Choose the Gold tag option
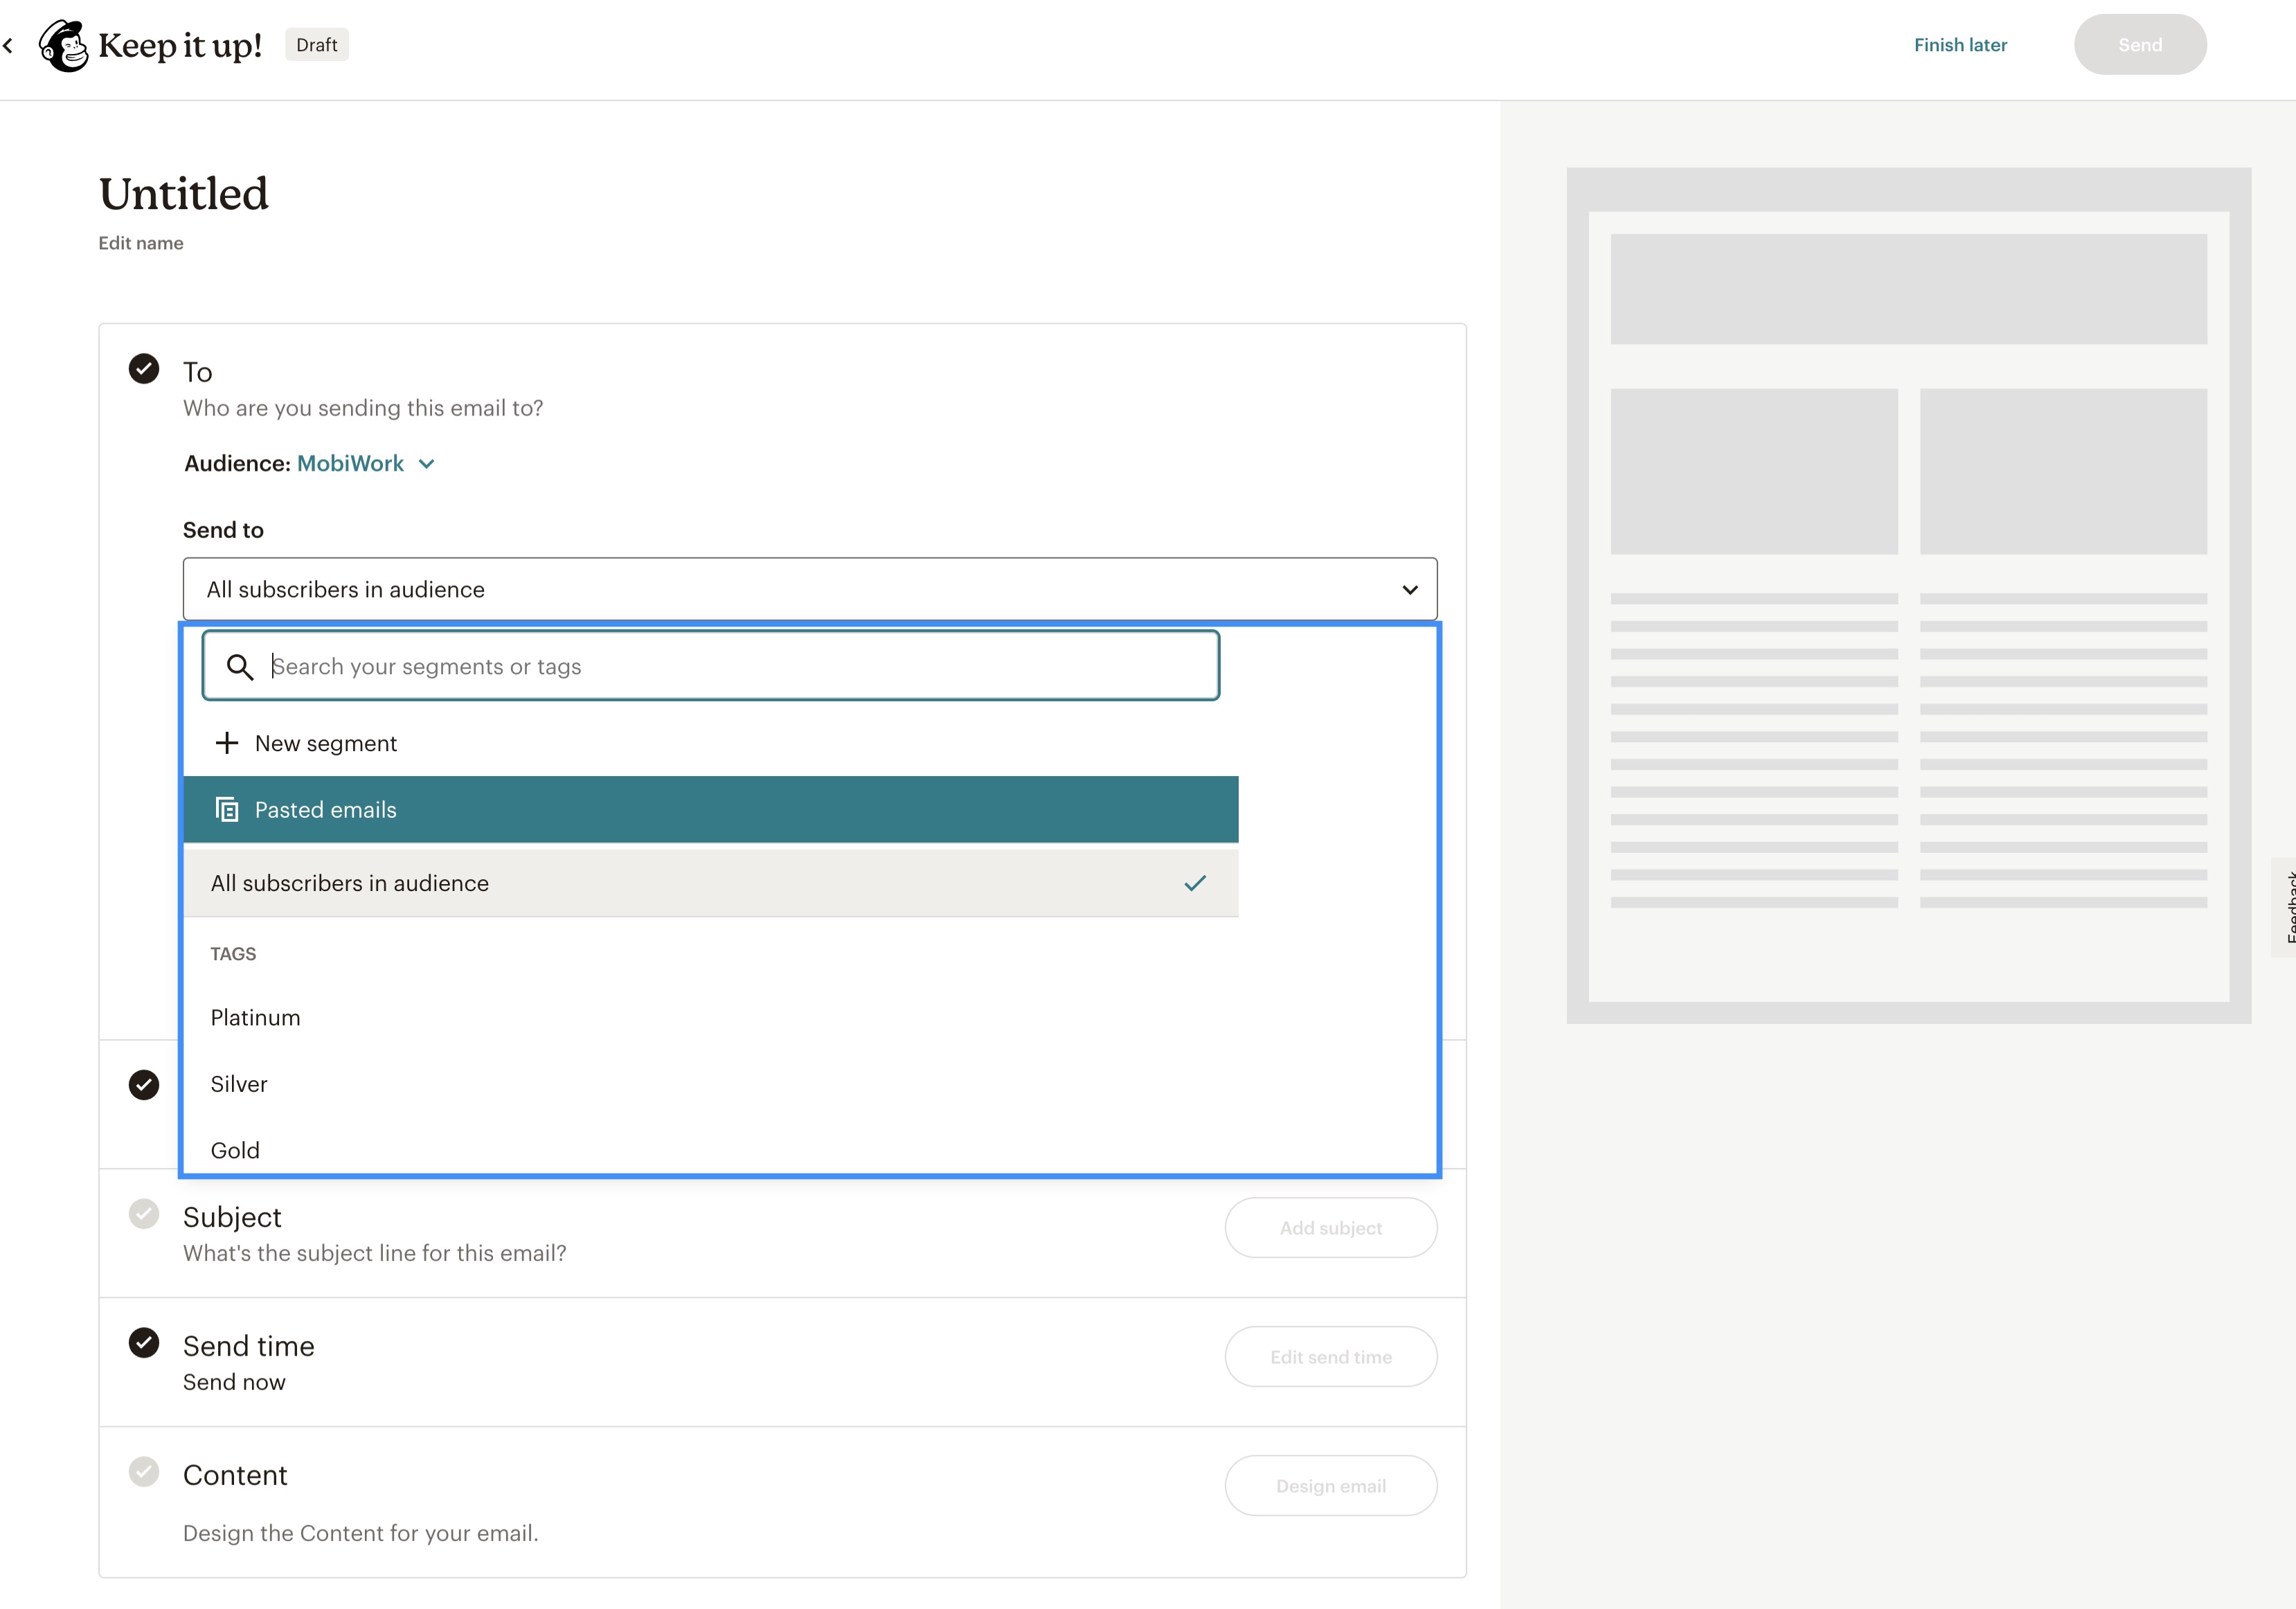 [x=235, y=1150]
